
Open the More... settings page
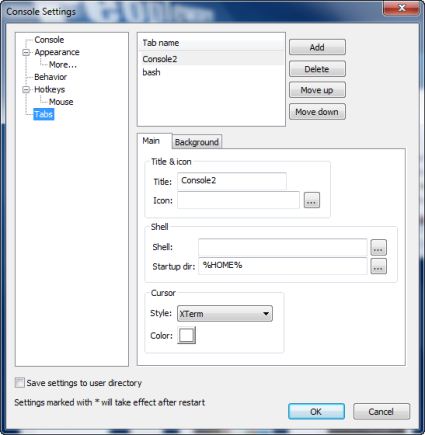[x=63, y=65]
